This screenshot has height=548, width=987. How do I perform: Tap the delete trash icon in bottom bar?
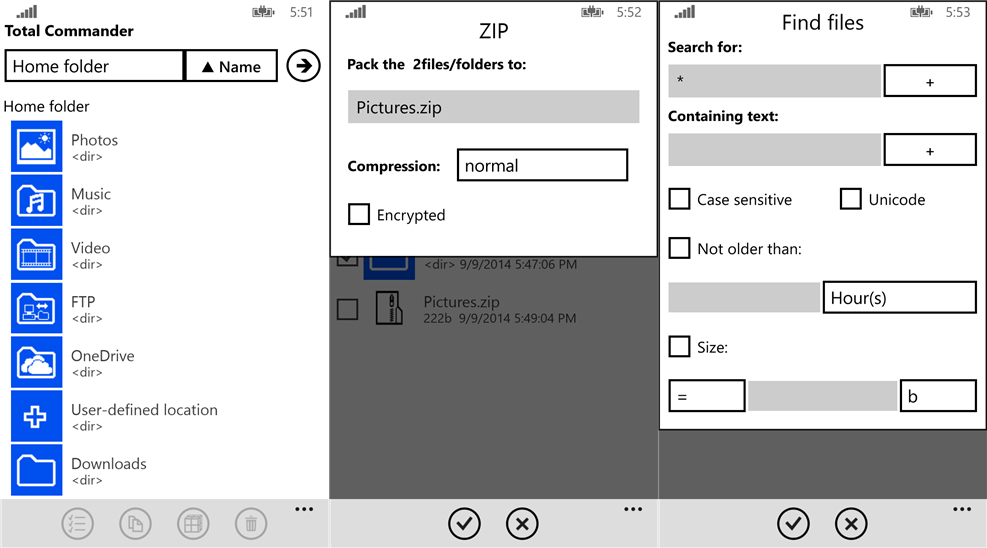click(251, 523)
